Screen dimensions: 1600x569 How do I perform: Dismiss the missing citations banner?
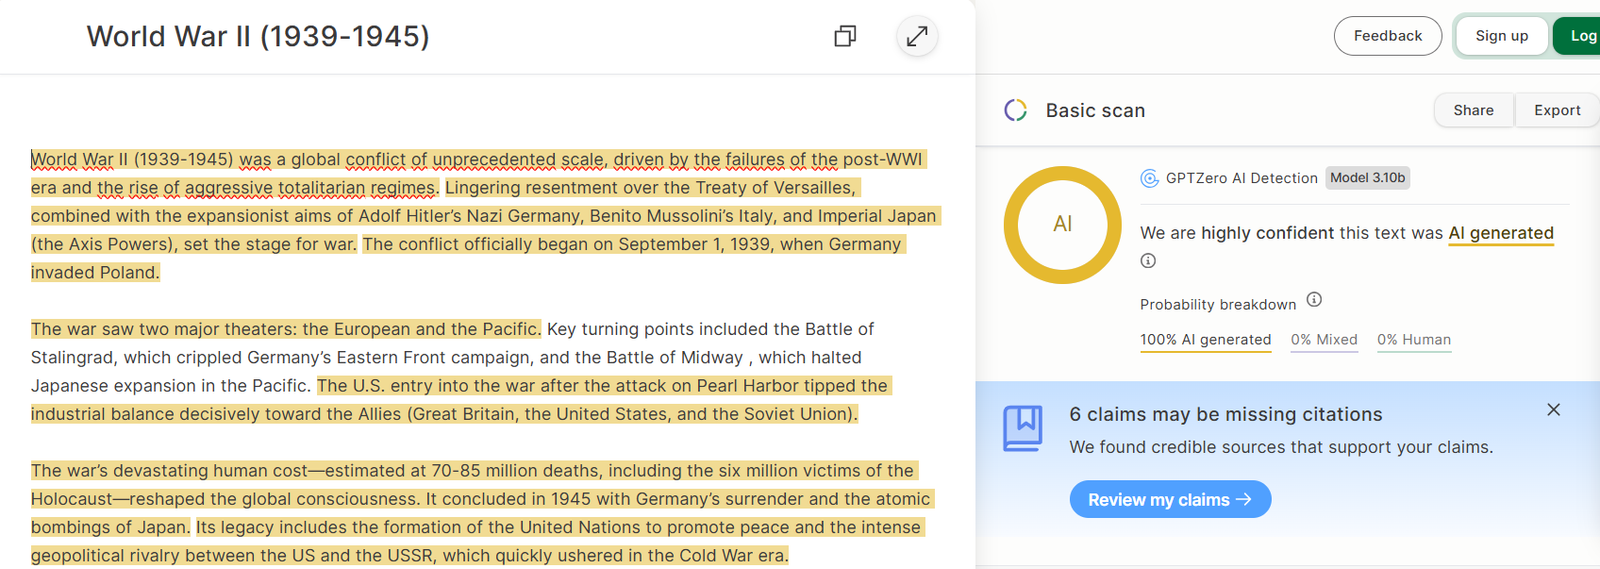(x=1553, y=410)
